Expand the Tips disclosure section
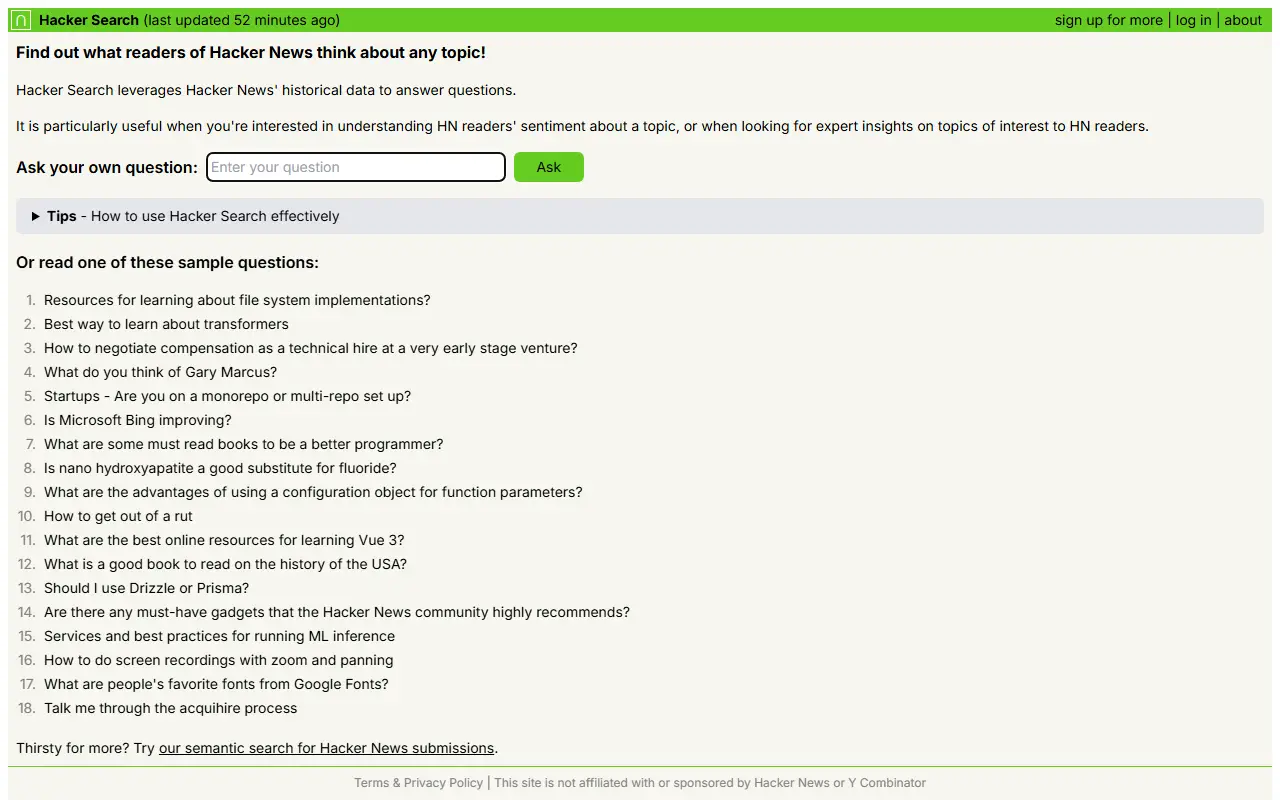This screenshot has height=800, width=1280. (x=640, y=216)
